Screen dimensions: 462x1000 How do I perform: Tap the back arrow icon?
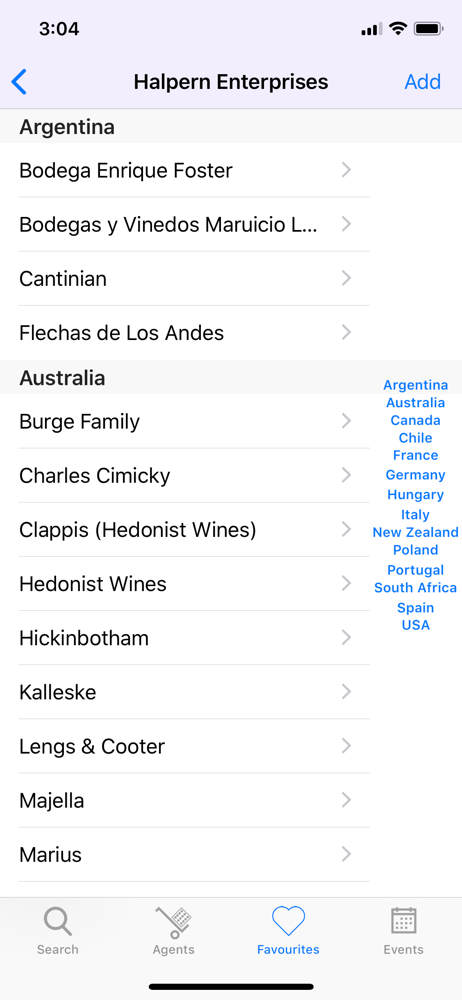(x=19, y=82)
